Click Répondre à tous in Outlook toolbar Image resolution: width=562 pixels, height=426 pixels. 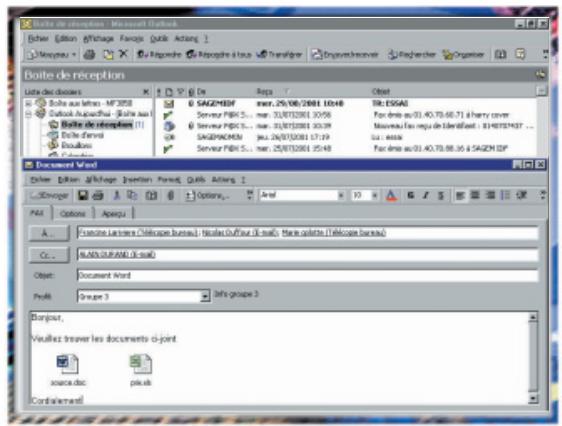coord(219,55)
